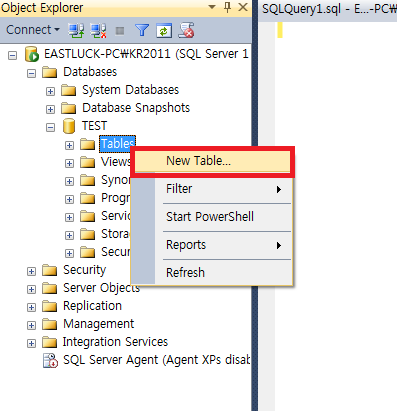Switch to the SQLQuery1.sql tab
The image size is (397, 411).
[x=328, y=9]
